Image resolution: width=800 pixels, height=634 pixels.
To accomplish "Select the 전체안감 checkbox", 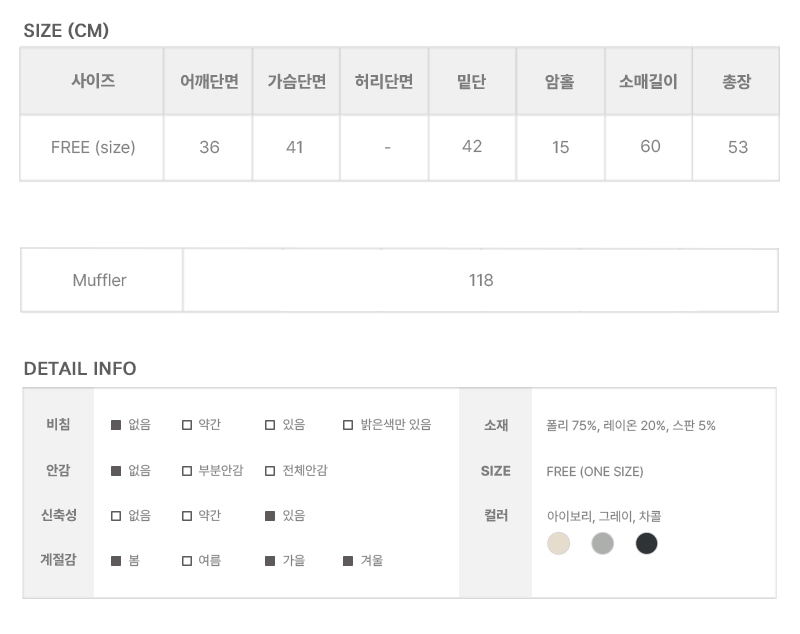I will tap(270, 471).
